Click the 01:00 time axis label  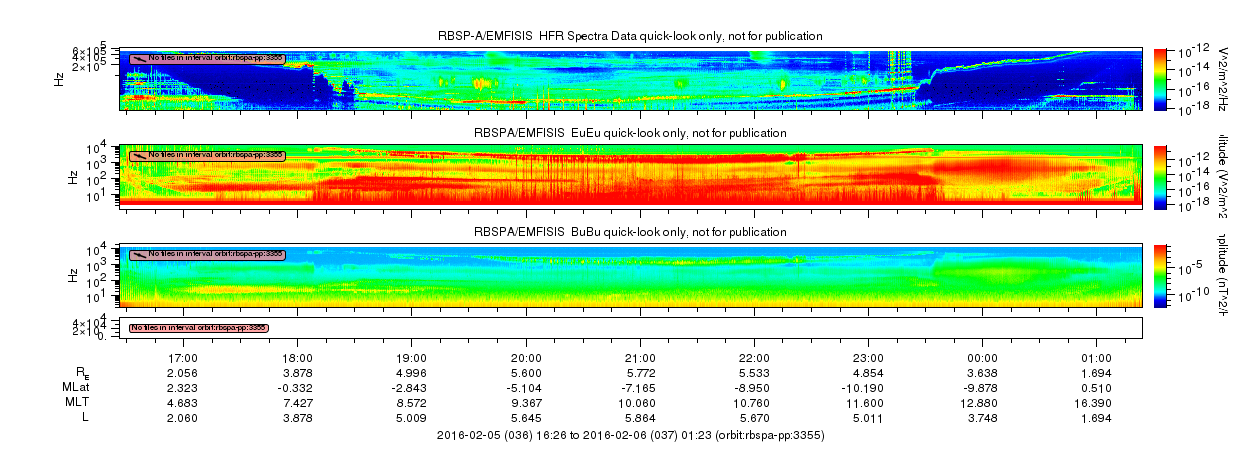pyautogui.click(x=1096, y=357)
